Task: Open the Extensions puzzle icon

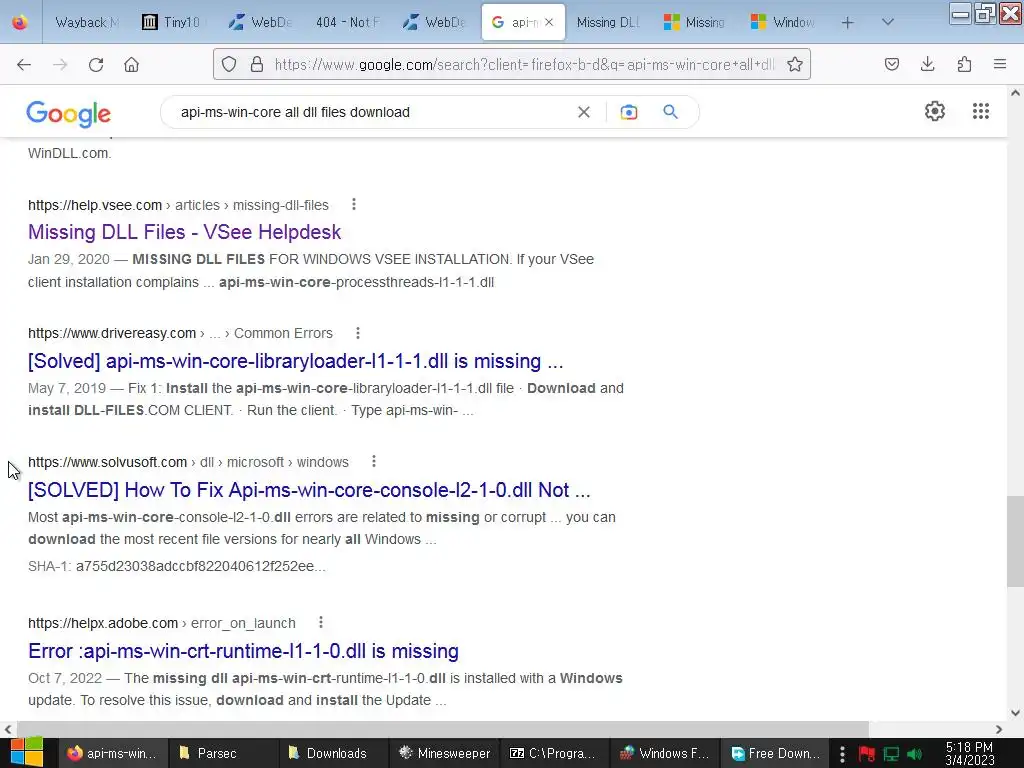Action: (965, 64)
